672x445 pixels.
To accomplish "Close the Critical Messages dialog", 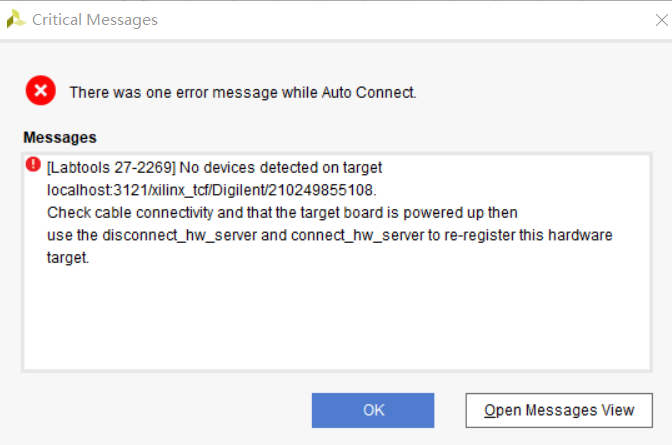I will tap(662, 20).
